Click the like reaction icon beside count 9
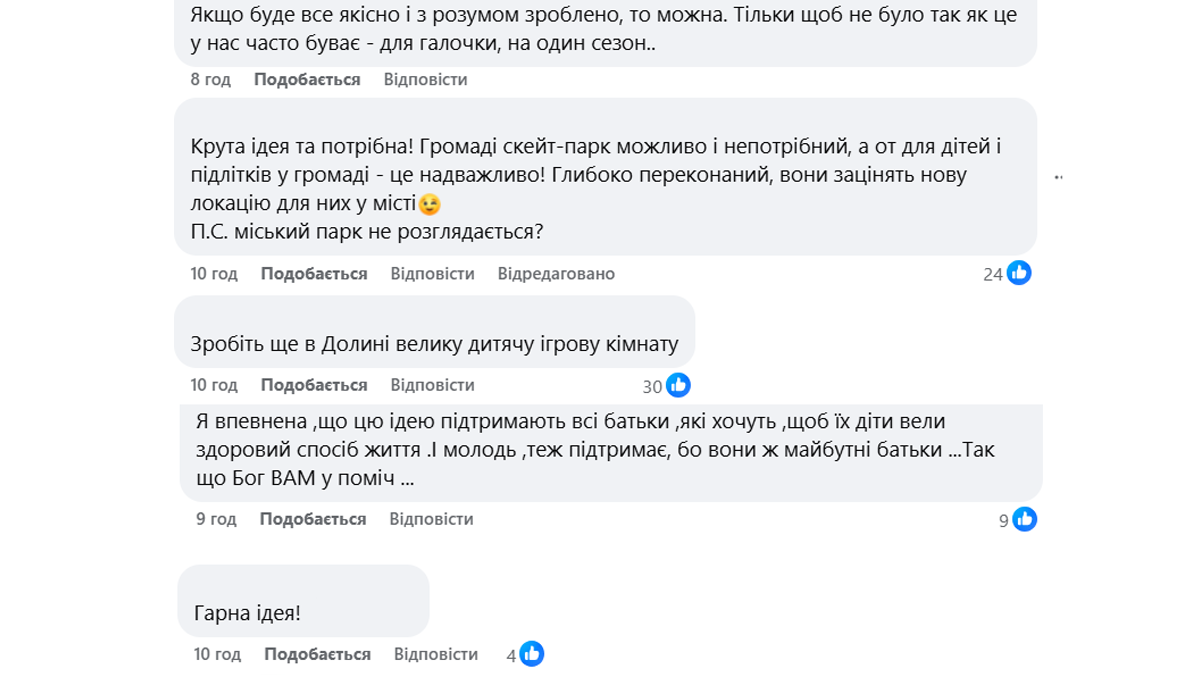 1024,519
